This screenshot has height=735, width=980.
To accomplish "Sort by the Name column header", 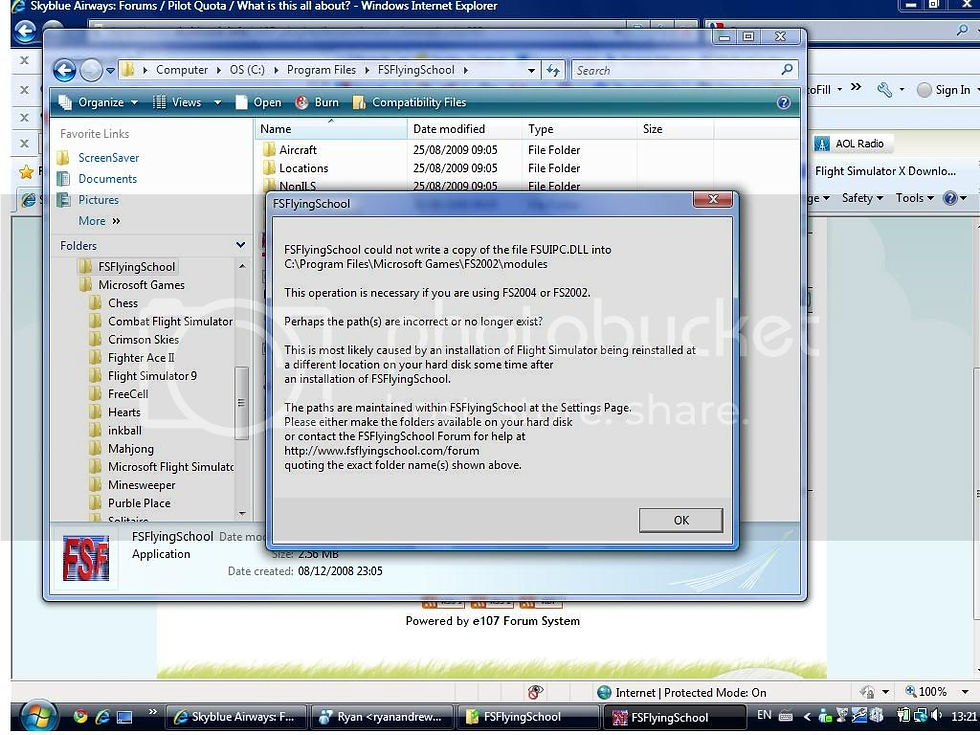I will (331, 129).
